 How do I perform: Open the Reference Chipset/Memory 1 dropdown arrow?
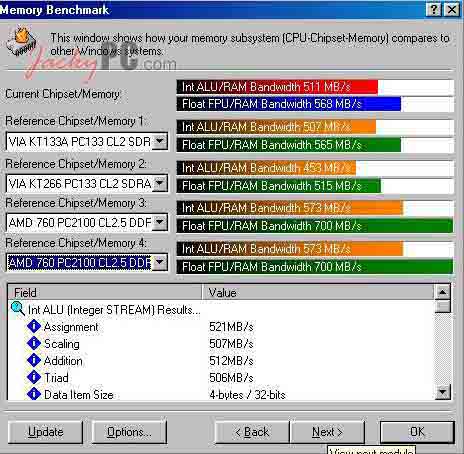[160, 141]
